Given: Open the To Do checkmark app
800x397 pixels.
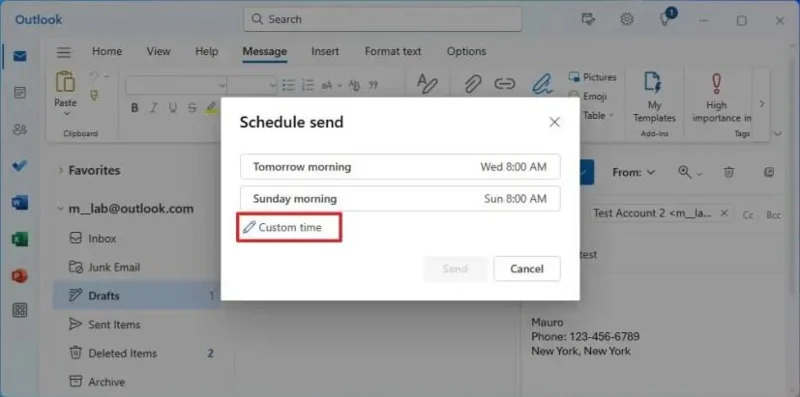Looking at the screenshot, I should 20,166.
